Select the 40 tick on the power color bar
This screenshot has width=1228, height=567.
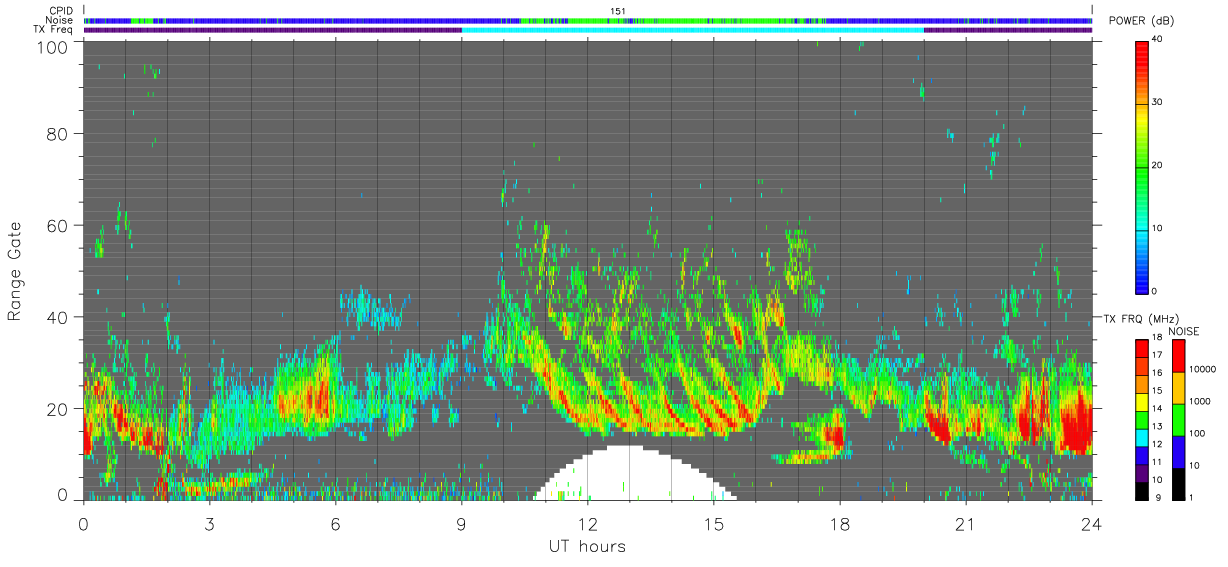1158,39
